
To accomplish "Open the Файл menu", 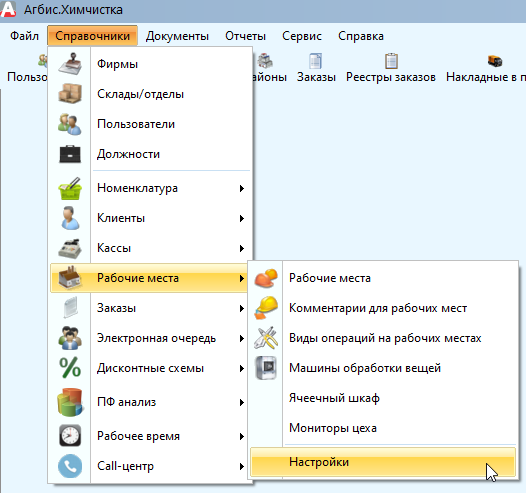I will [x=24, y=36].
